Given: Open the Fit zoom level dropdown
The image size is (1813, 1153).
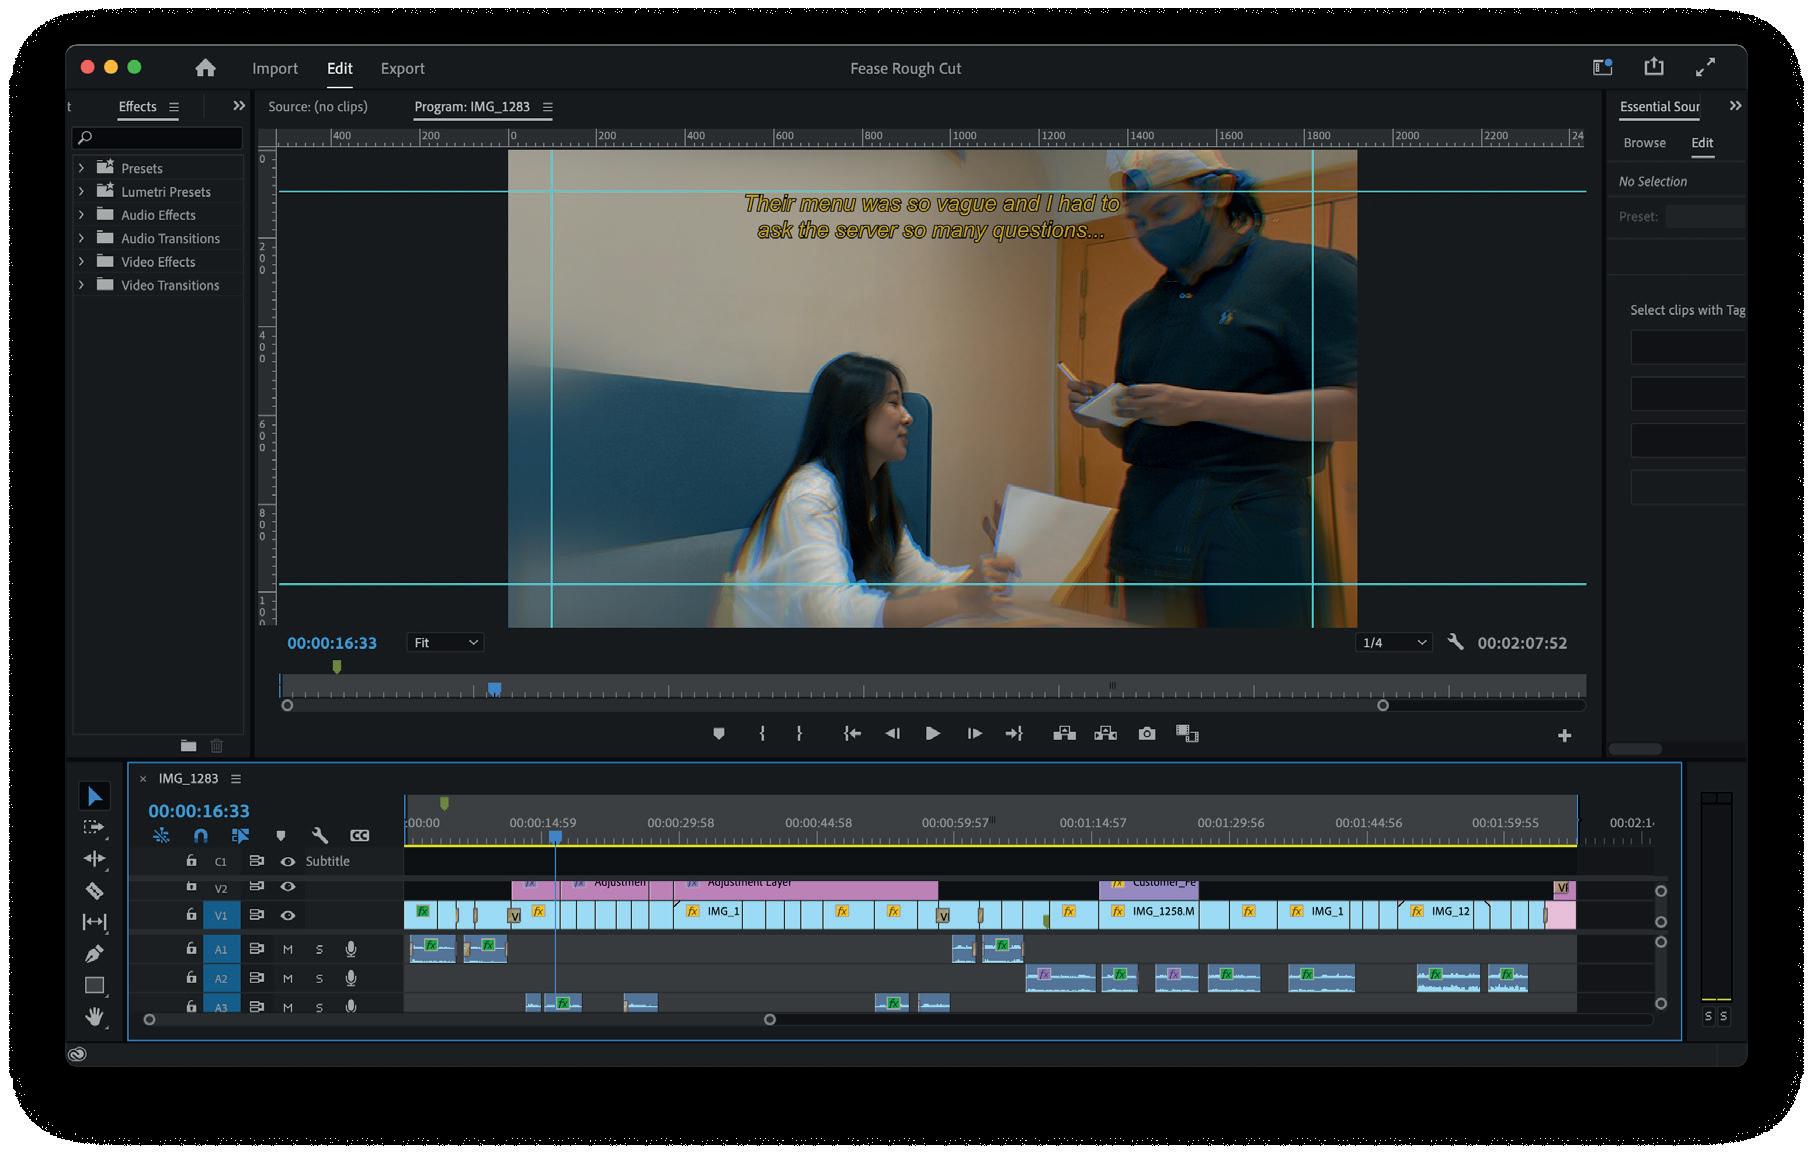Looking at the screenshot, I should click(x=445, y=643).
